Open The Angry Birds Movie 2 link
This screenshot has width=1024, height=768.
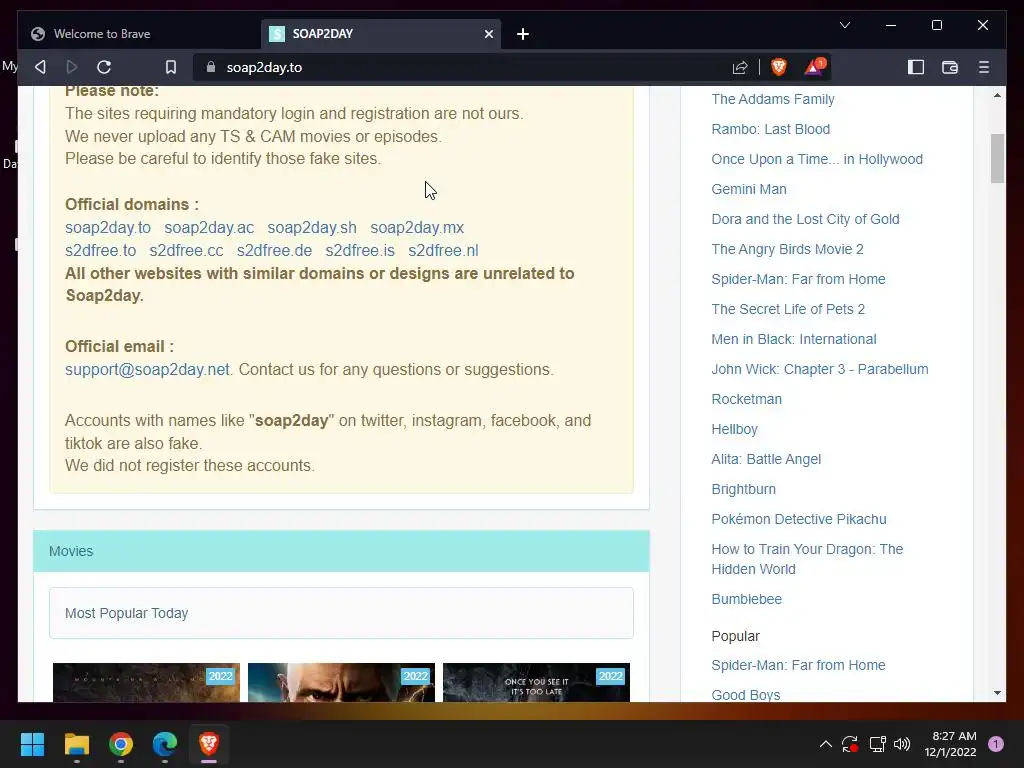(787, 249)
